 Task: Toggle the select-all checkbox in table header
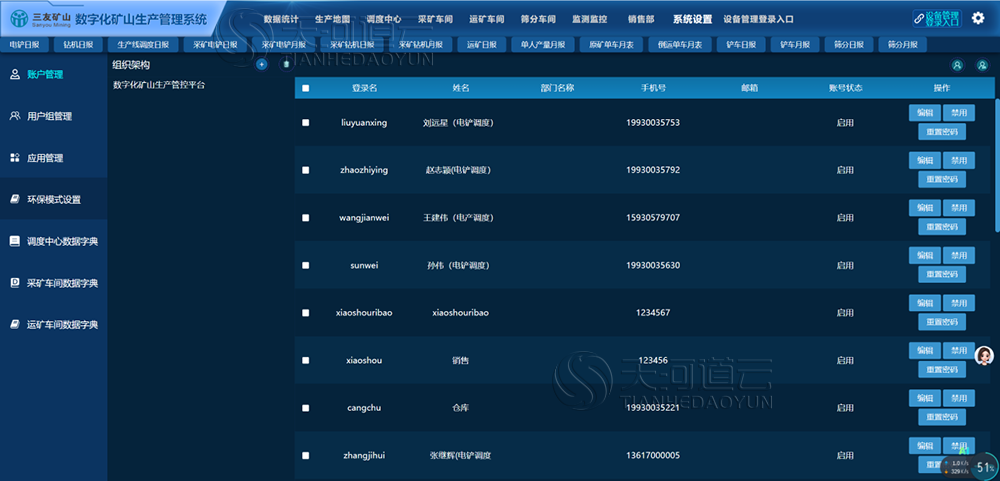click(x=305, y=88)
